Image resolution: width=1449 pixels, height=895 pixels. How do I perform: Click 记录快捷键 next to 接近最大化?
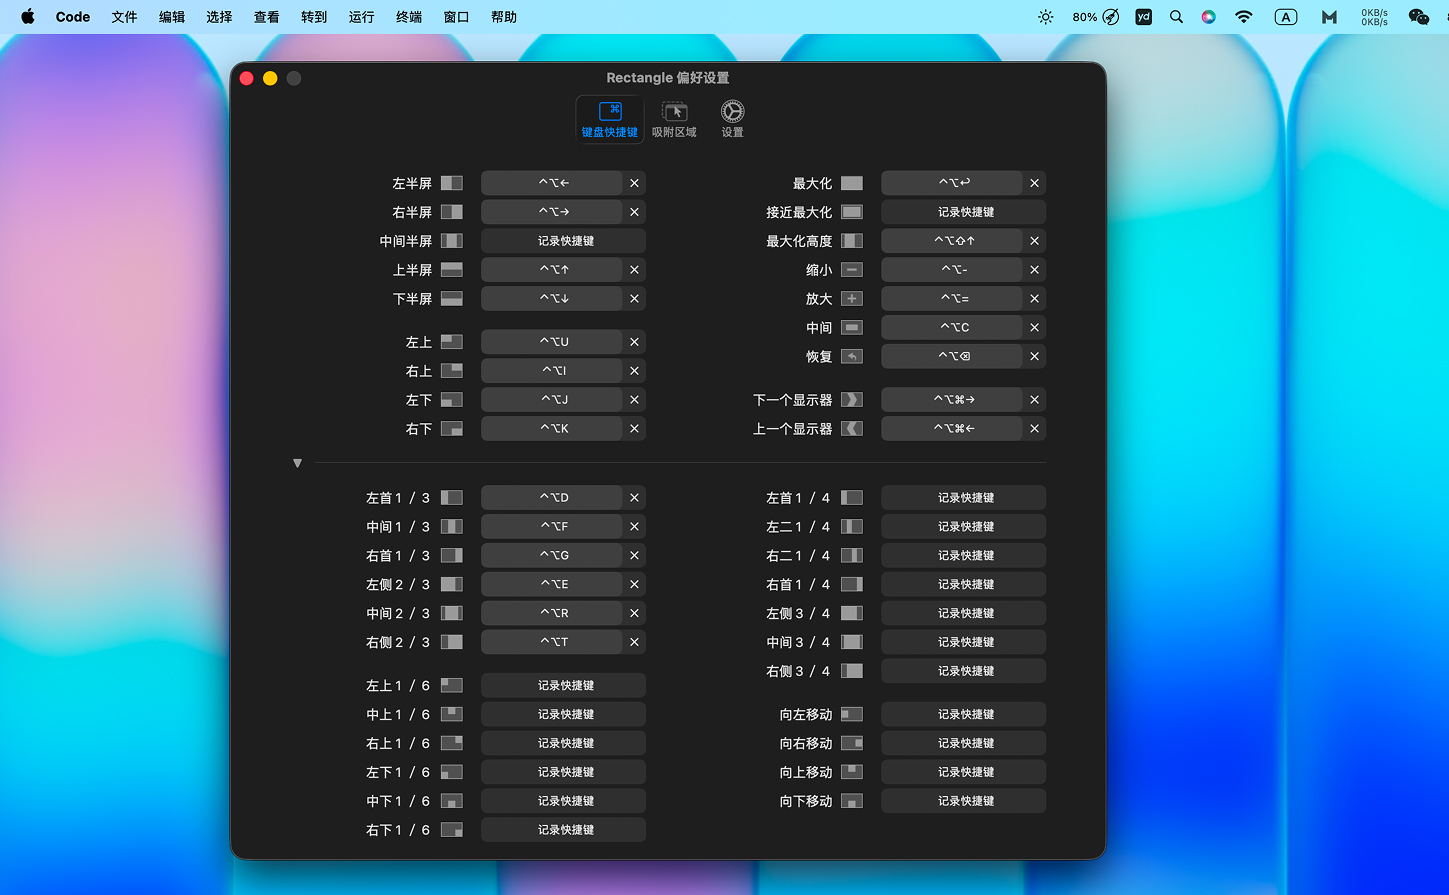[x=962, y=211]
